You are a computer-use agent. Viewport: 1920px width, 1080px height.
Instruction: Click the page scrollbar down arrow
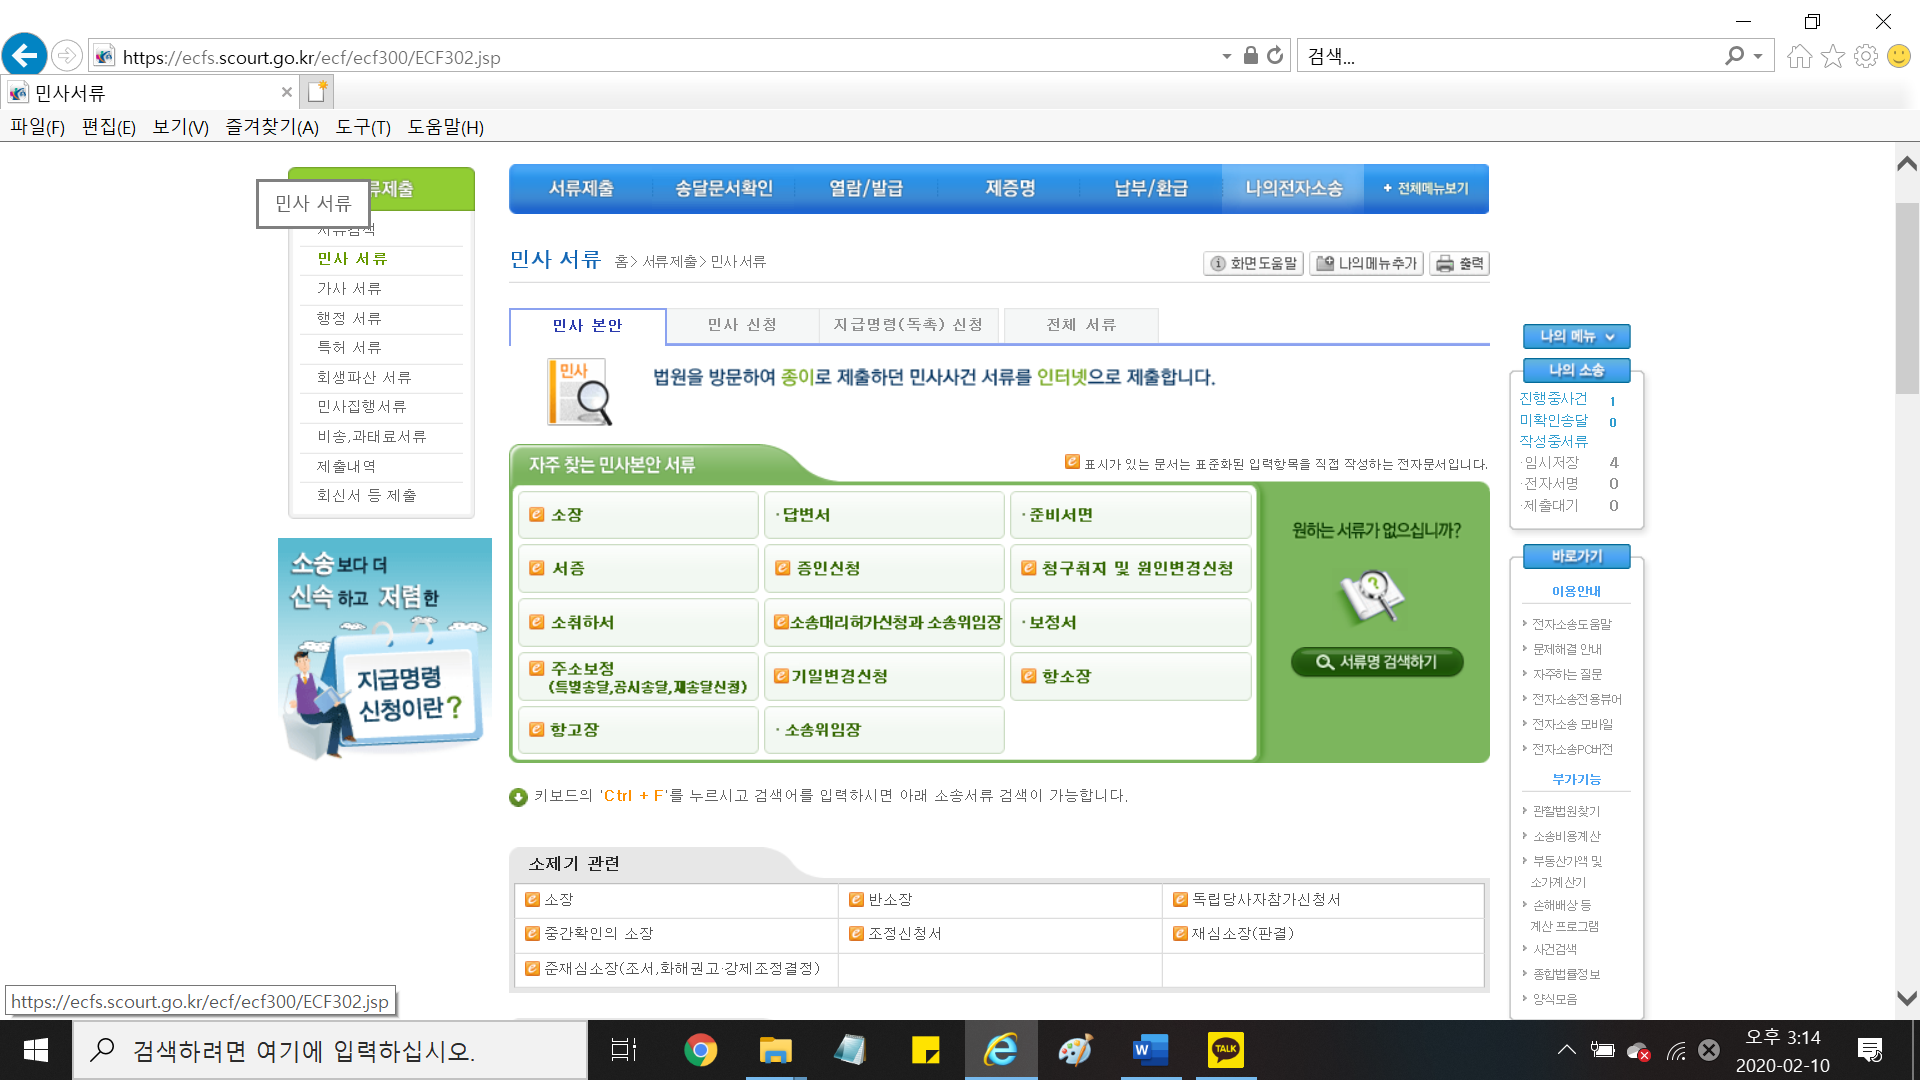point(1906,998)
